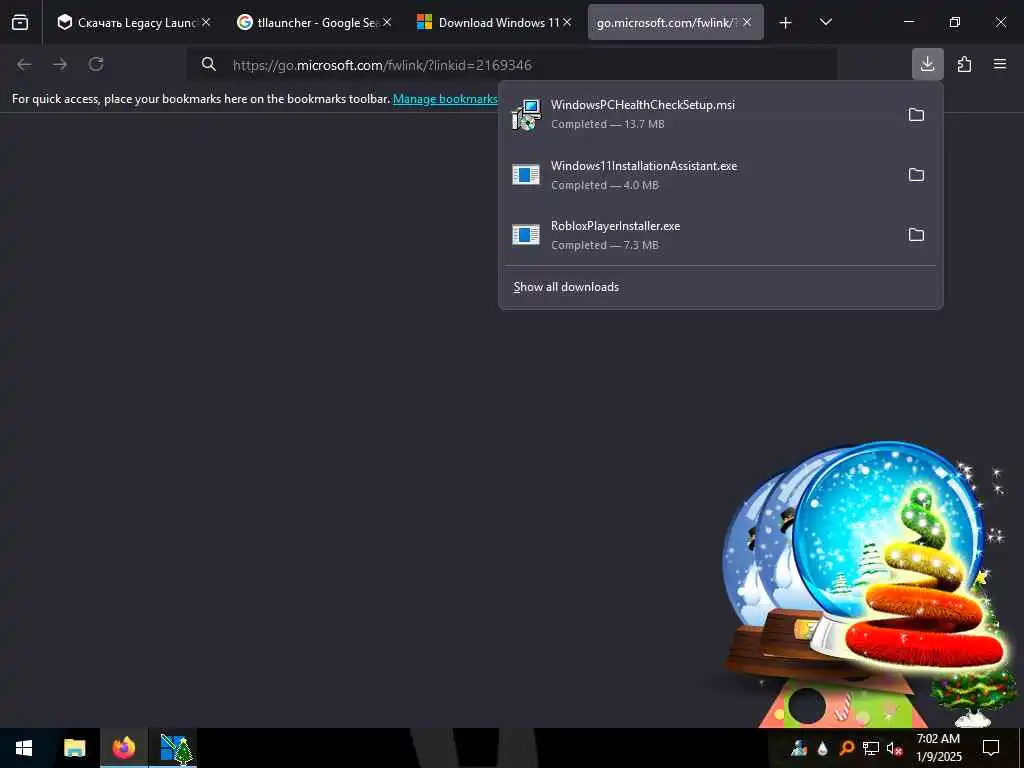1024x768 pixels.
Task: Open WindowsPCHealthCheckSetup.msi download entry
Action: click(702, 115)
